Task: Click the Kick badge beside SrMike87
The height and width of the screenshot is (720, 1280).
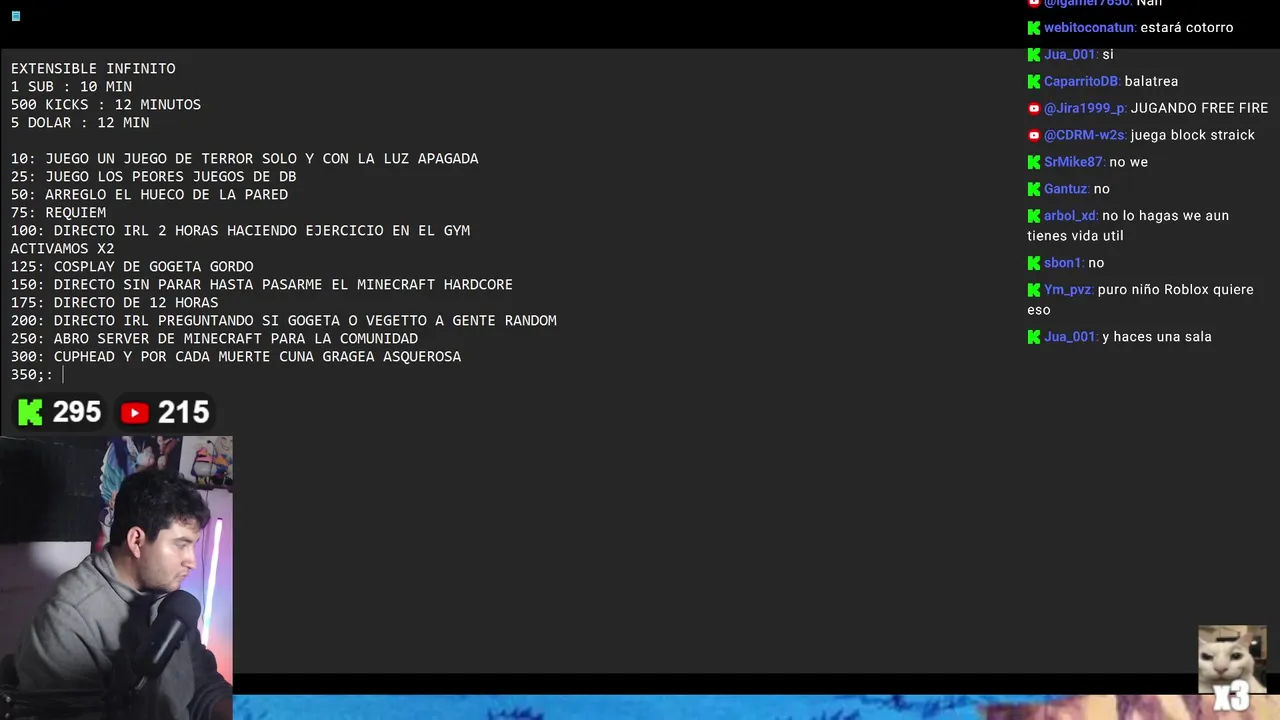Action: pos(1034,163)
